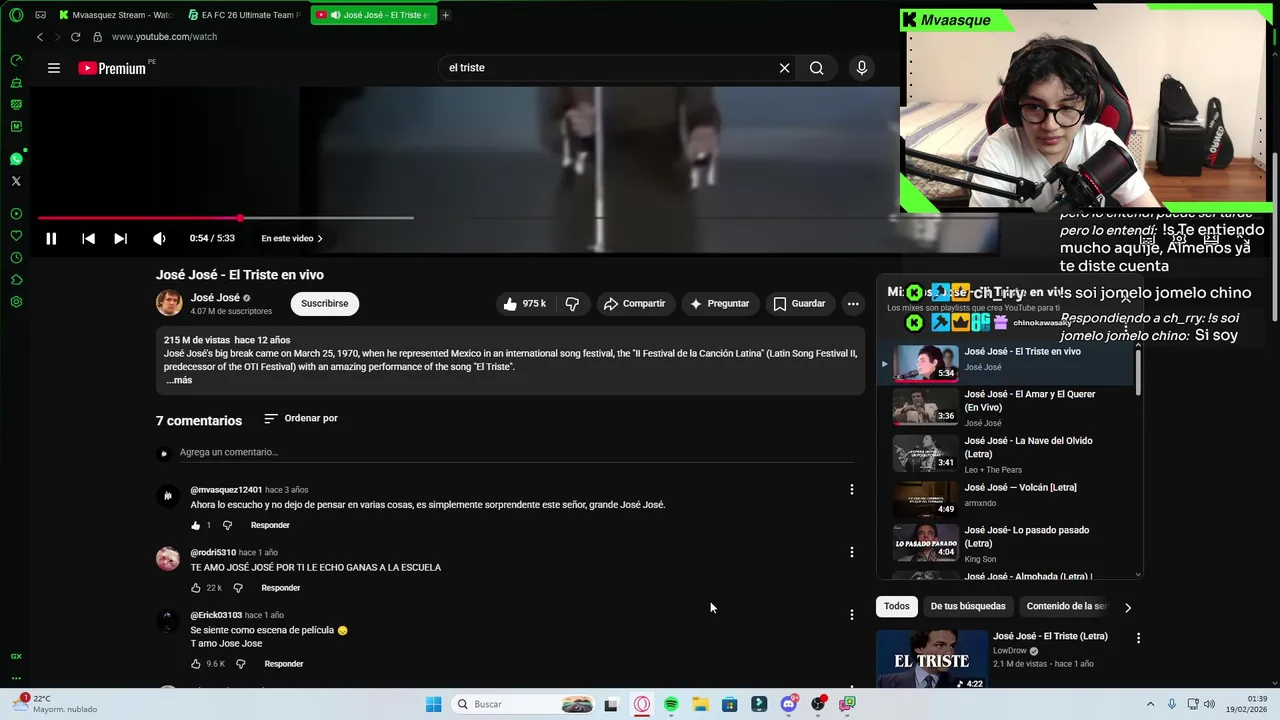Reply to the @rodri5310 comment
The height and width of the screenshot is (720, 1280).
pyautogui.click(x=281, y=588)
